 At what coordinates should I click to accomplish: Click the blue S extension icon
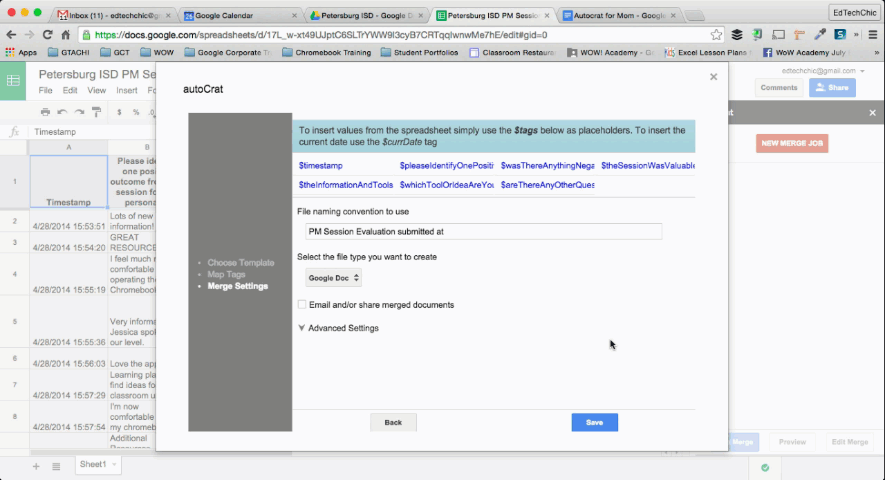[x=840, y=35]
